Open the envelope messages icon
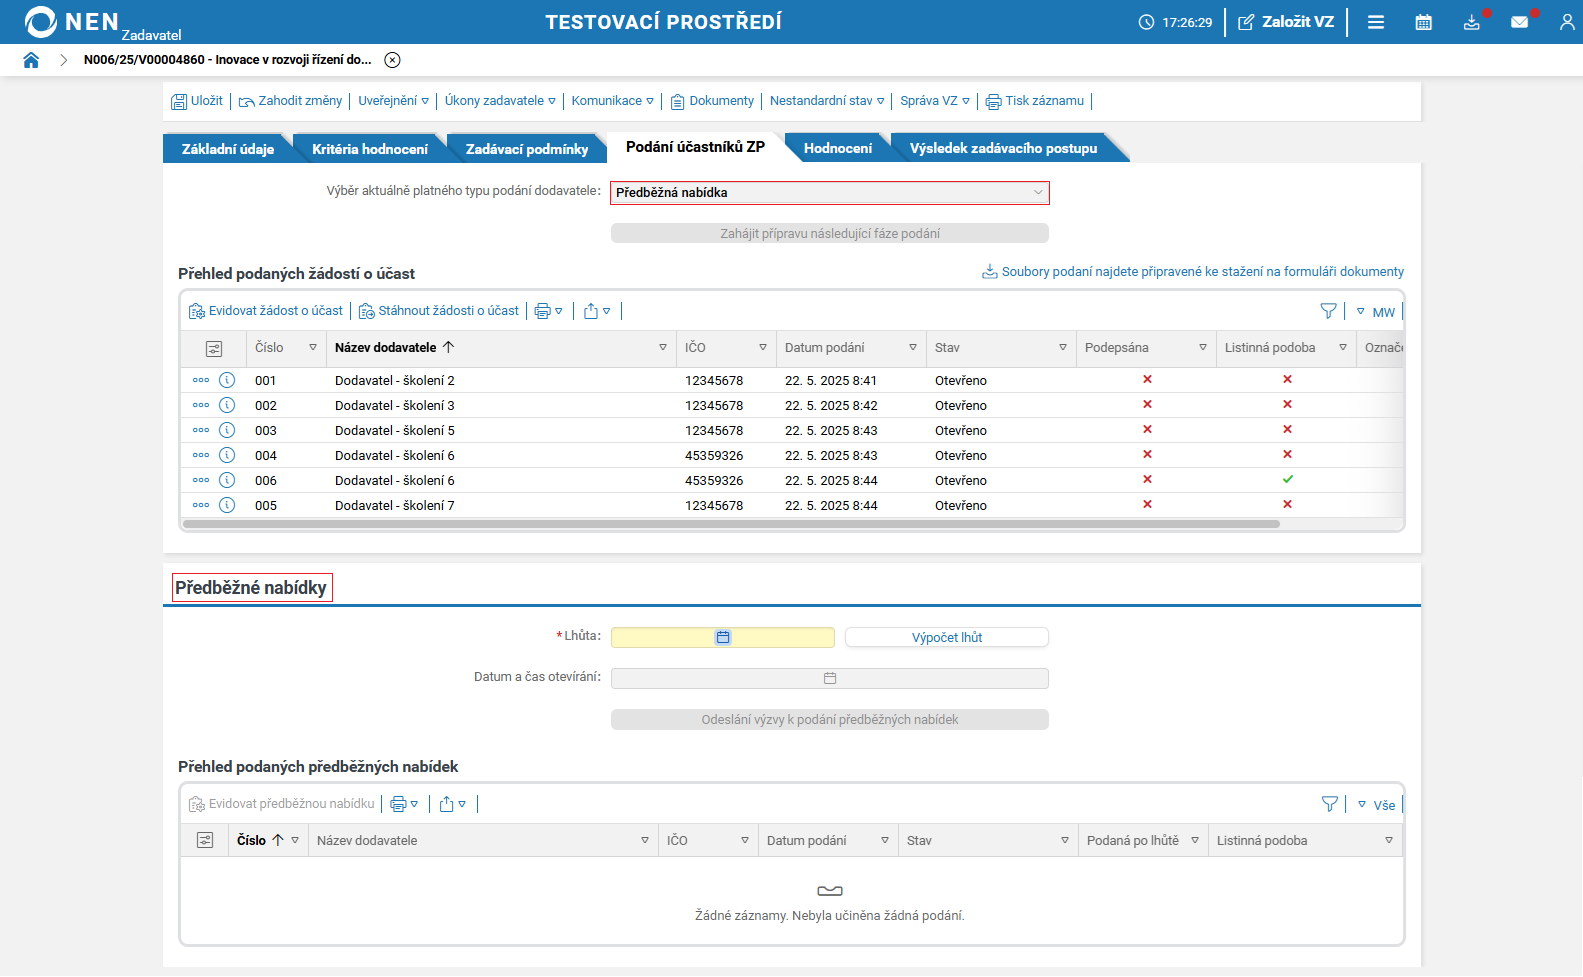Viewport: 1583px width, 977px height. point(1519,22)
